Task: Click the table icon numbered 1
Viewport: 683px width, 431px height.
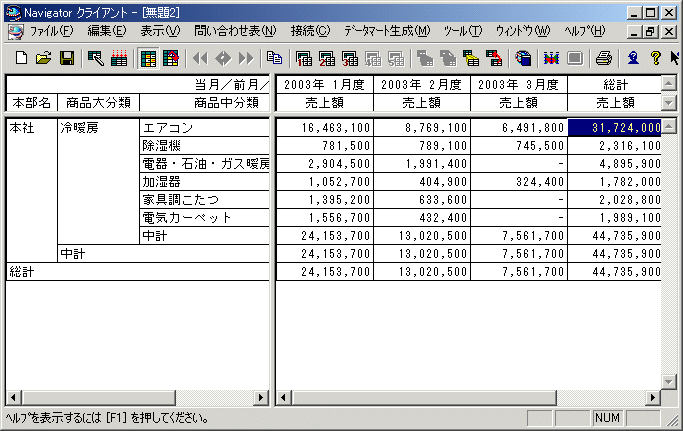Action: coord(304,58)
